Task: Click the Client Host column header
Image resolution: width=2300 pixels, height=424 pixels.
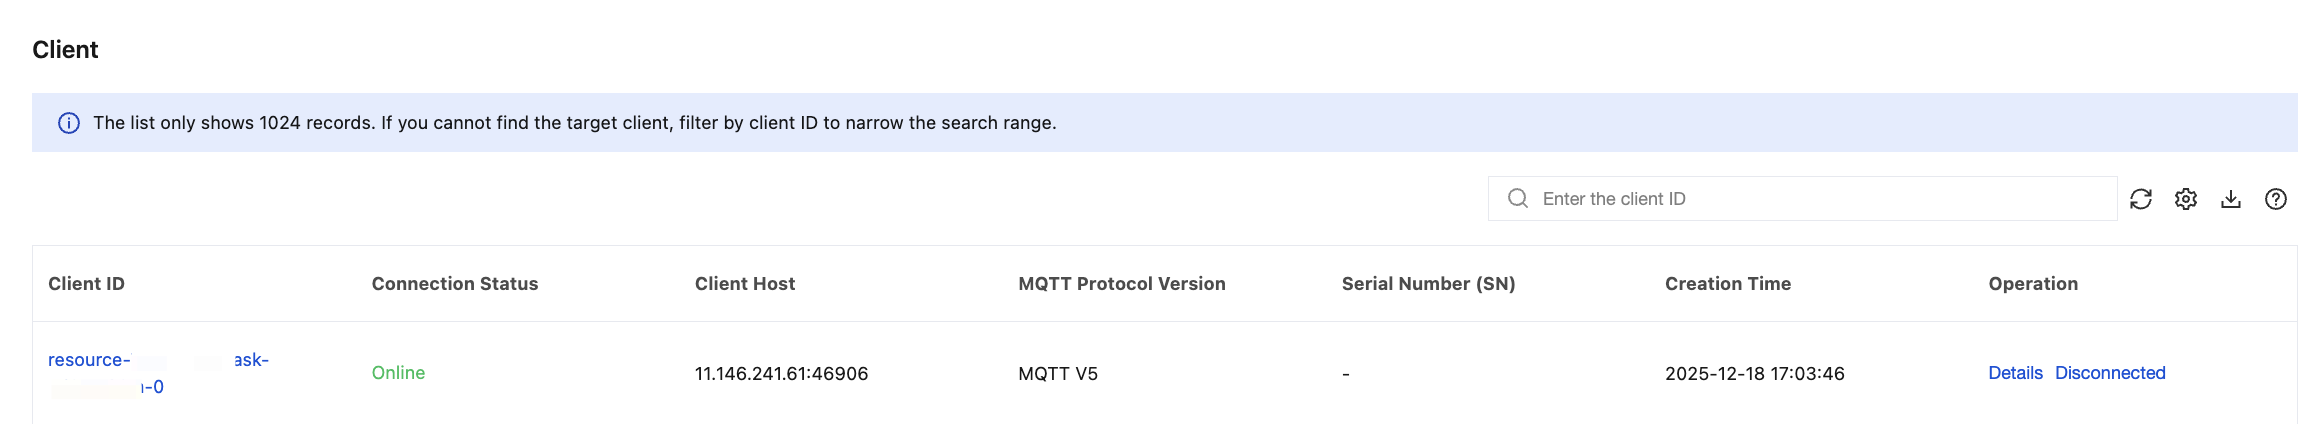Action: [x=745, y=284]
